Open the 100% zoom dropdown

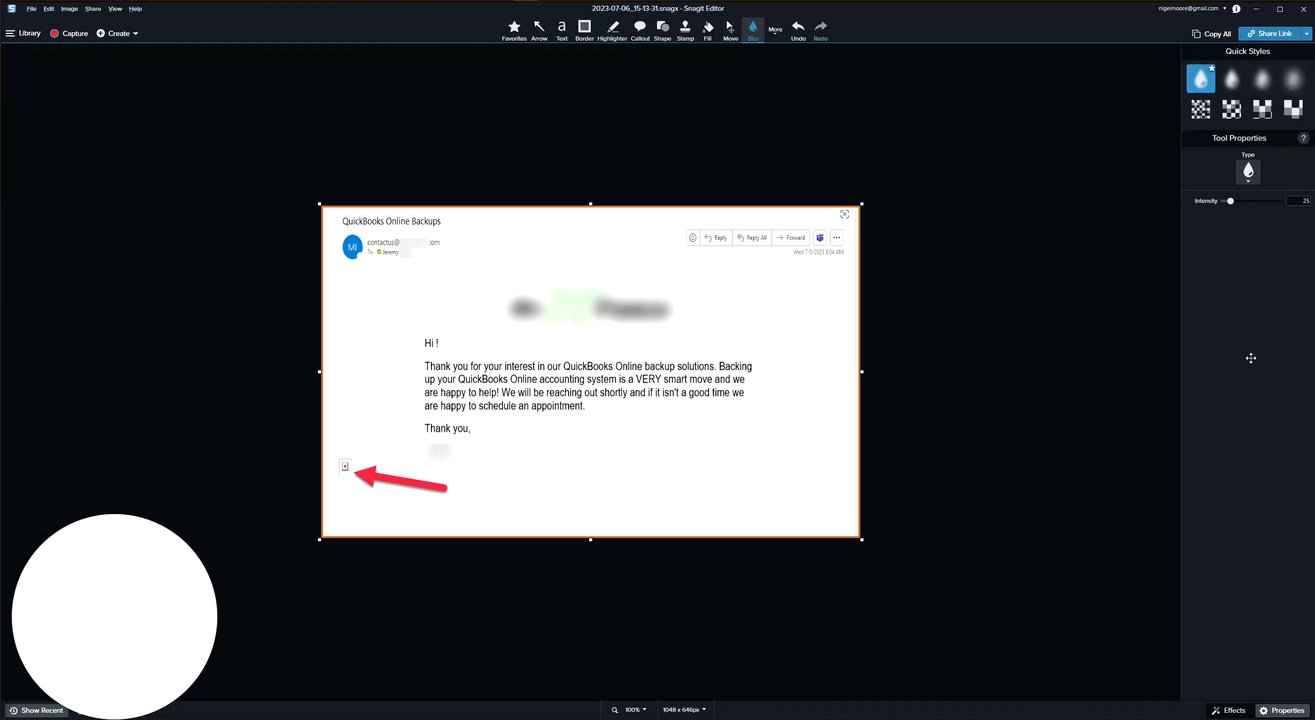pyautogui.click(x=635, y=710)
